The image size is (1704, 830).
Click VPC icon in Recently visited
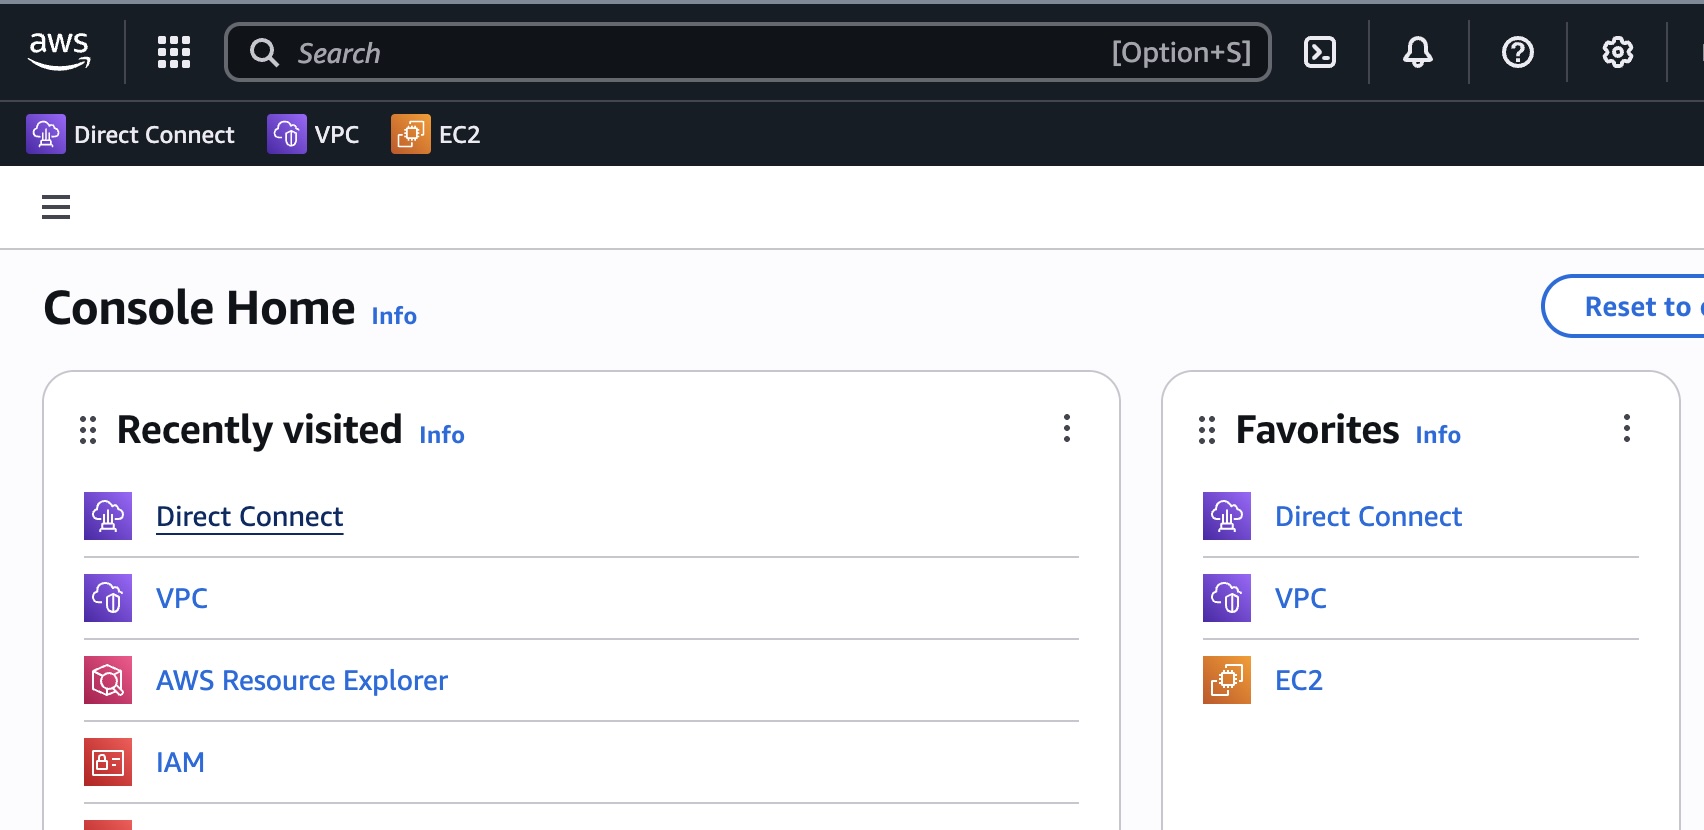click(108, 598)
